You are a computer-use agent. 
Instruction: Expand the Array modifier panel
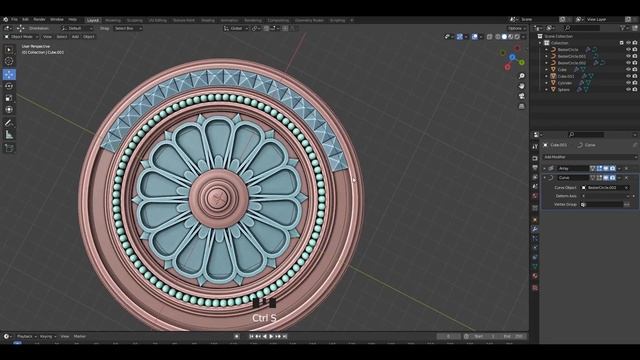[544, 168]
